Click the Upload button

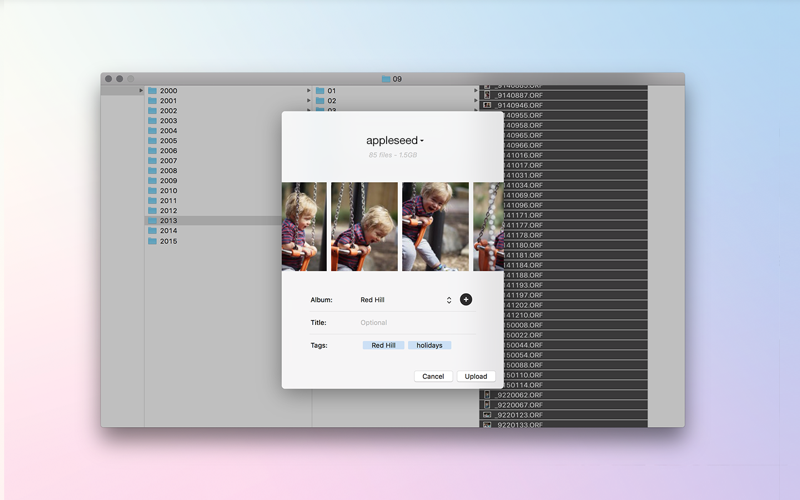pyautogui.click(x=476, y=376)
